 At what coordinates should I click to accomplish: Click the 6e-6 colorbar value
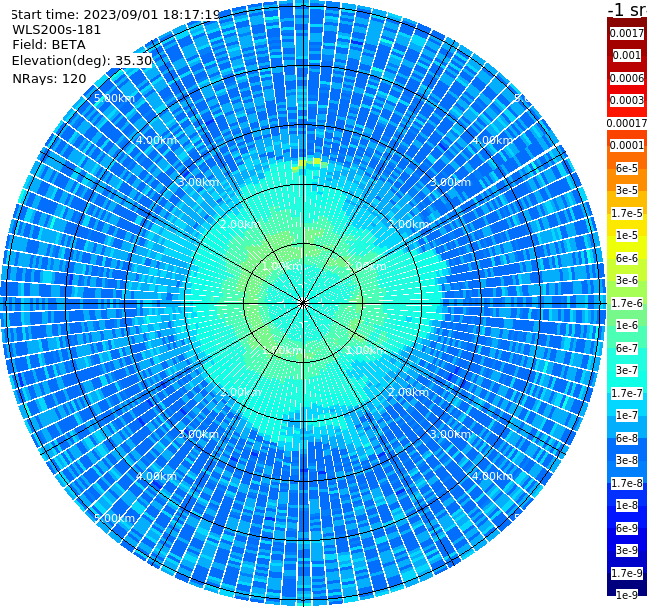pyautogui.click(x=627, y=258)
